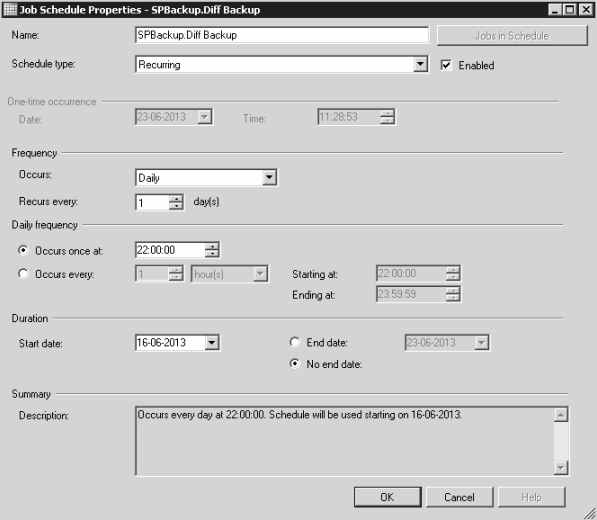Open the Occurs frequency dropdown
This screenshot has width=597, height=520.
click(x=269, y=177)
